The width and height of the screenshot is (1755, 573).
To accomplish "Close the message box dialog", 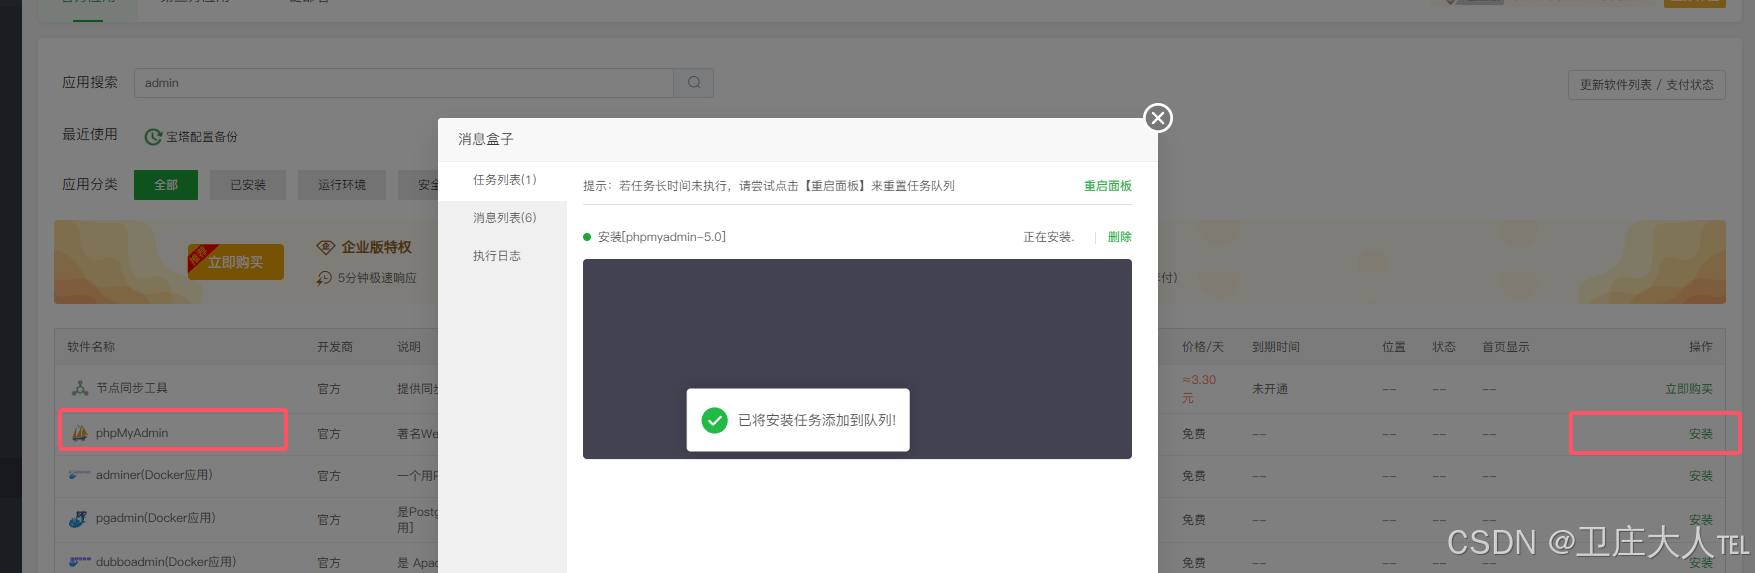I will pyautogui.click(x=1158, y=118).
